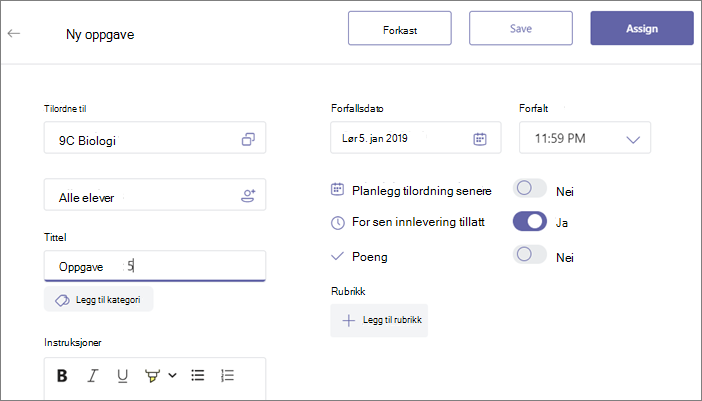Open highlight color dropdown arrow
The height and width of the screenshot is (401, 702).
tap(172, 375)
